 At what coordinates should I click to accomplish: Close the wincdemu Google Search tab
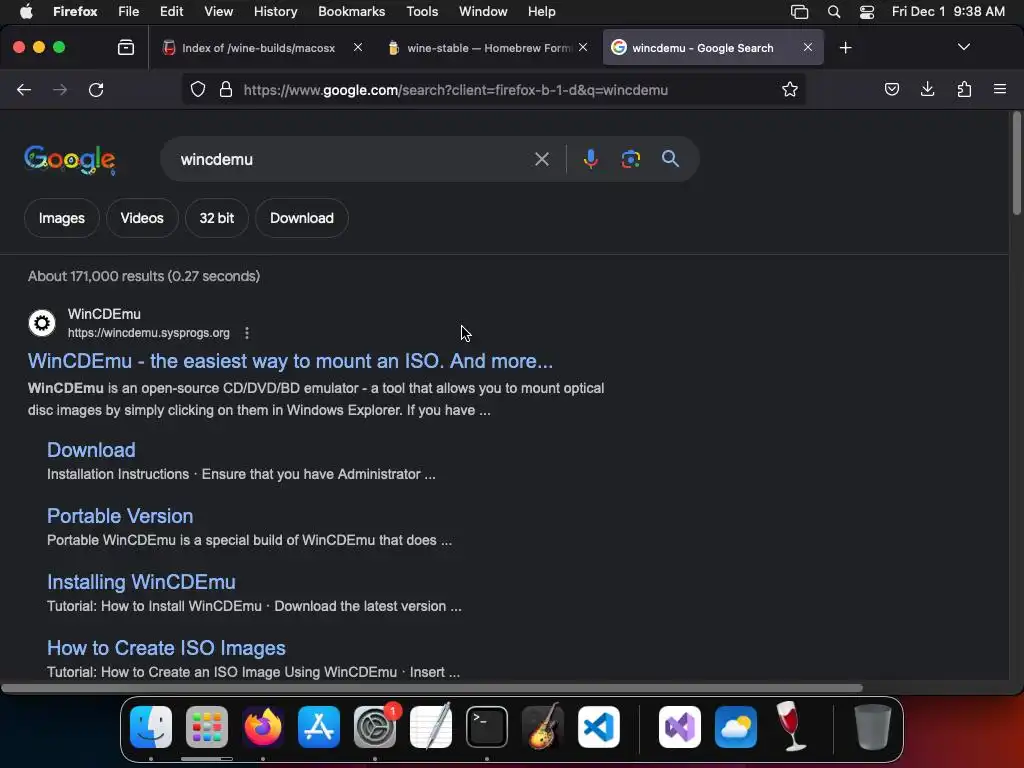click(808, 47)
